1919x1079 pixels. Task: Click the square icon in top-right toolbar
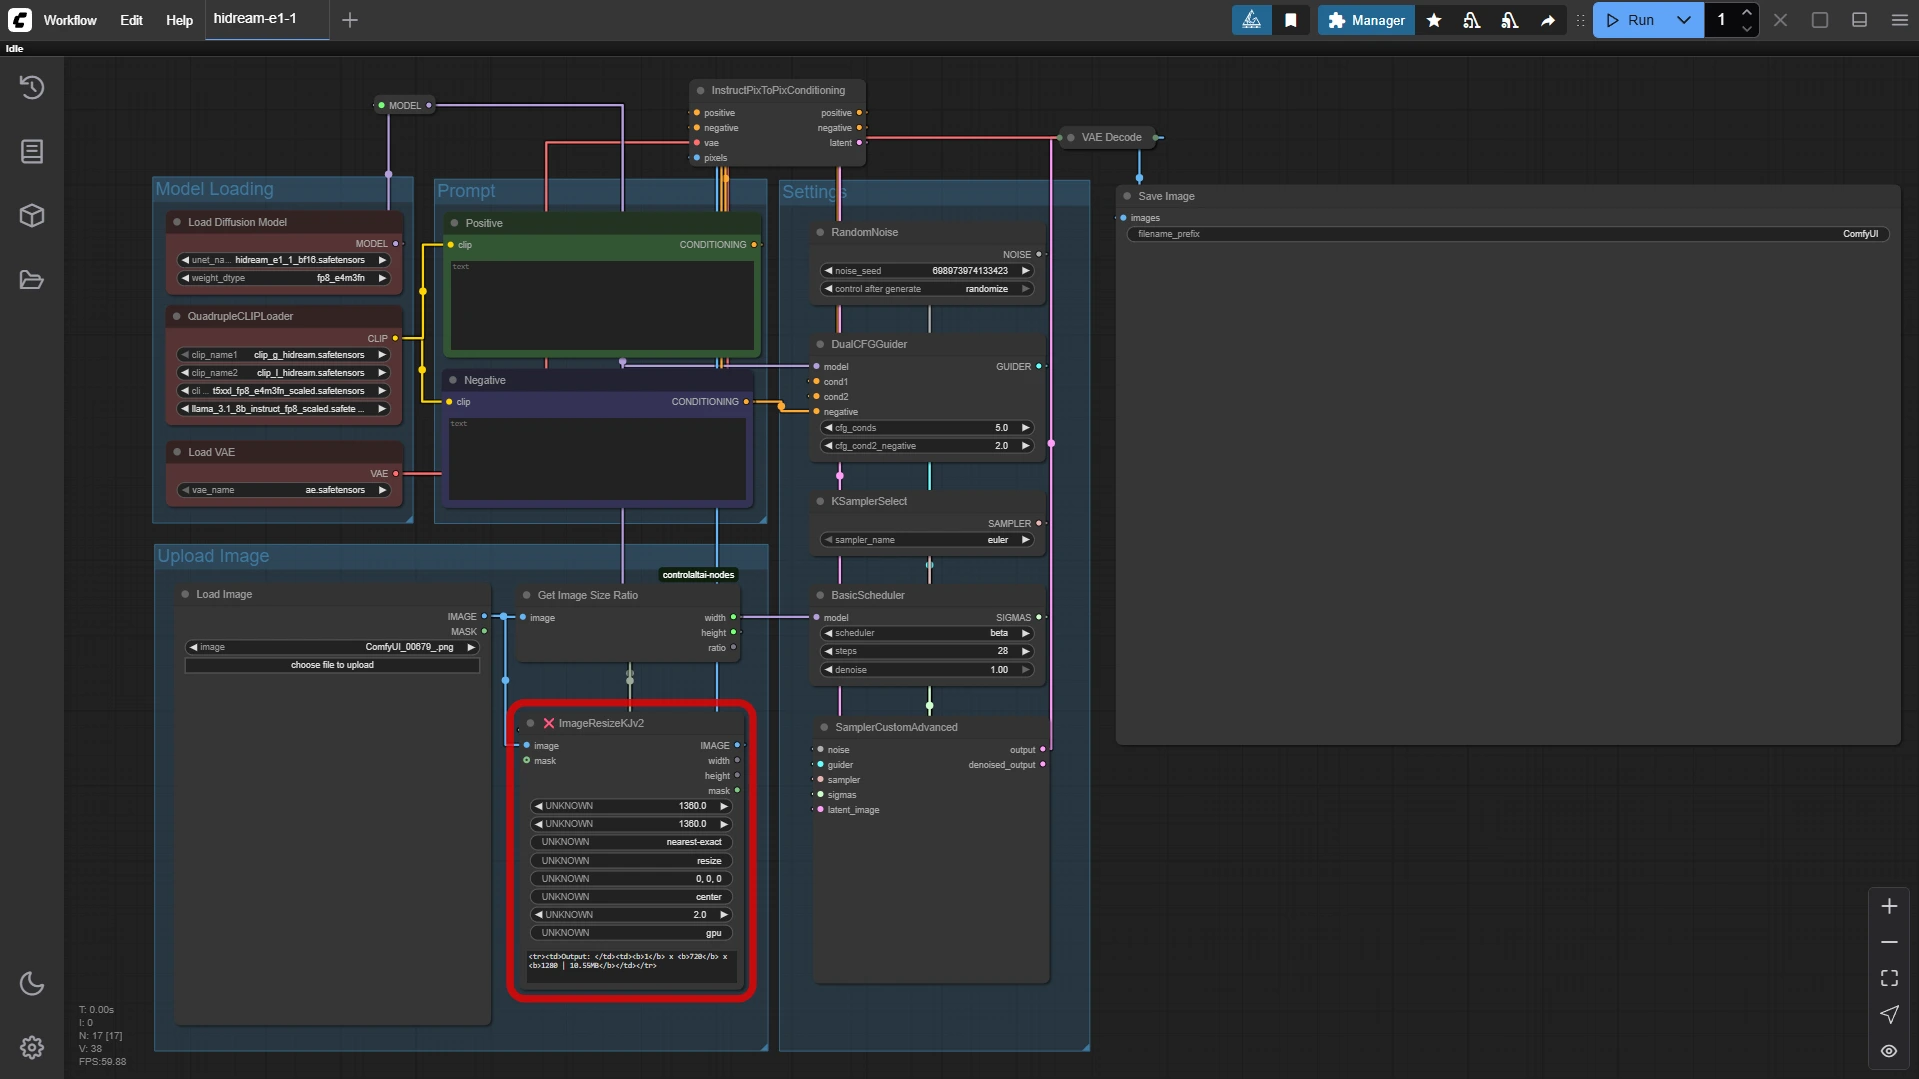click(x=1820, y=20)
